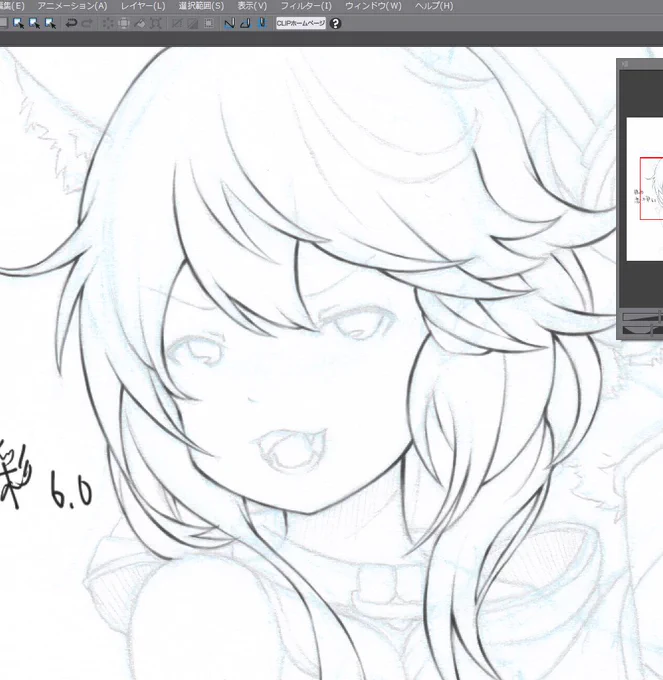Click the Scale/Rotate transform icon

coord(156,23)
